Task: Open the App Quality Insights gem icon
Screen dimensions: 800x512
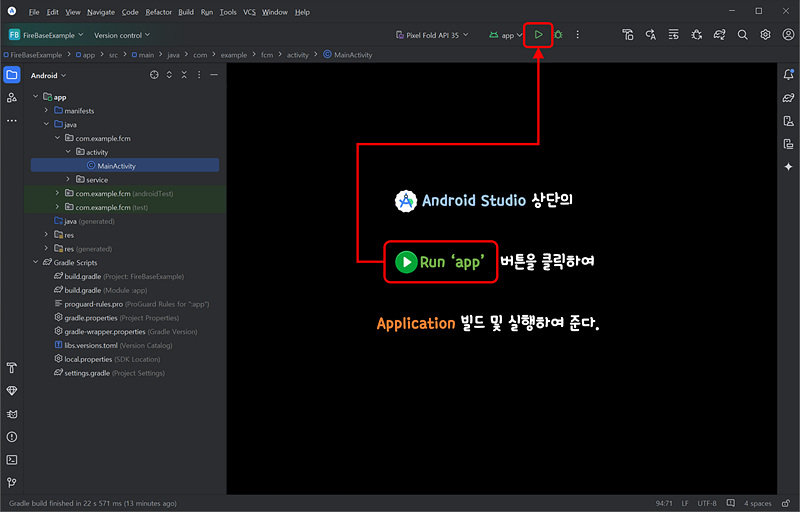Action: [12, 391]
